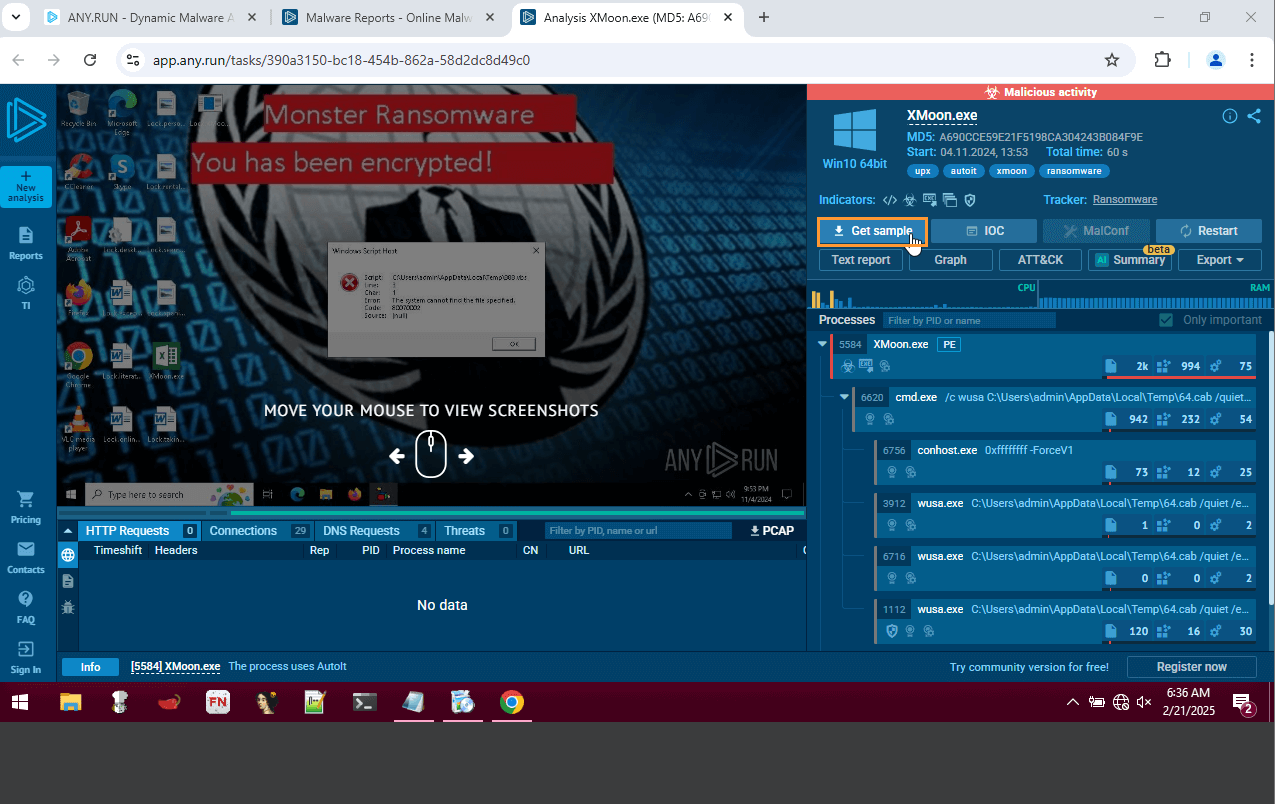Select the conhost.exe 6756 process row
1275x804 pixels.
pos(1065,461)
